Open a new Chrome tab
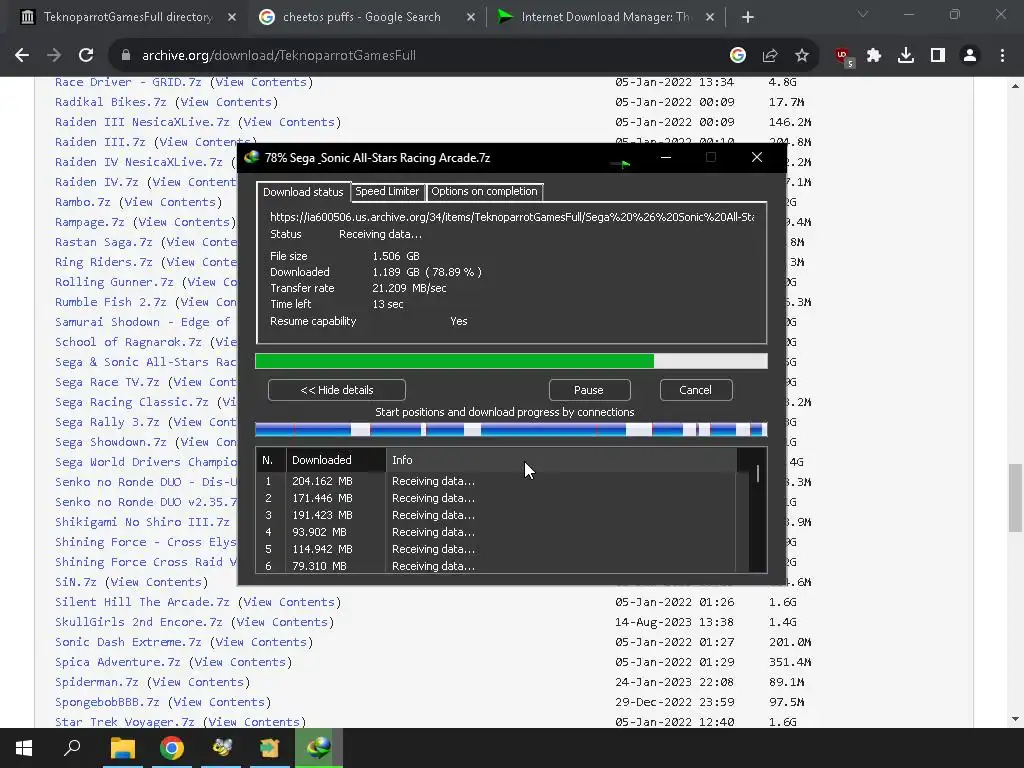This screenshot has width=1024, height=768. coord(748,17)
